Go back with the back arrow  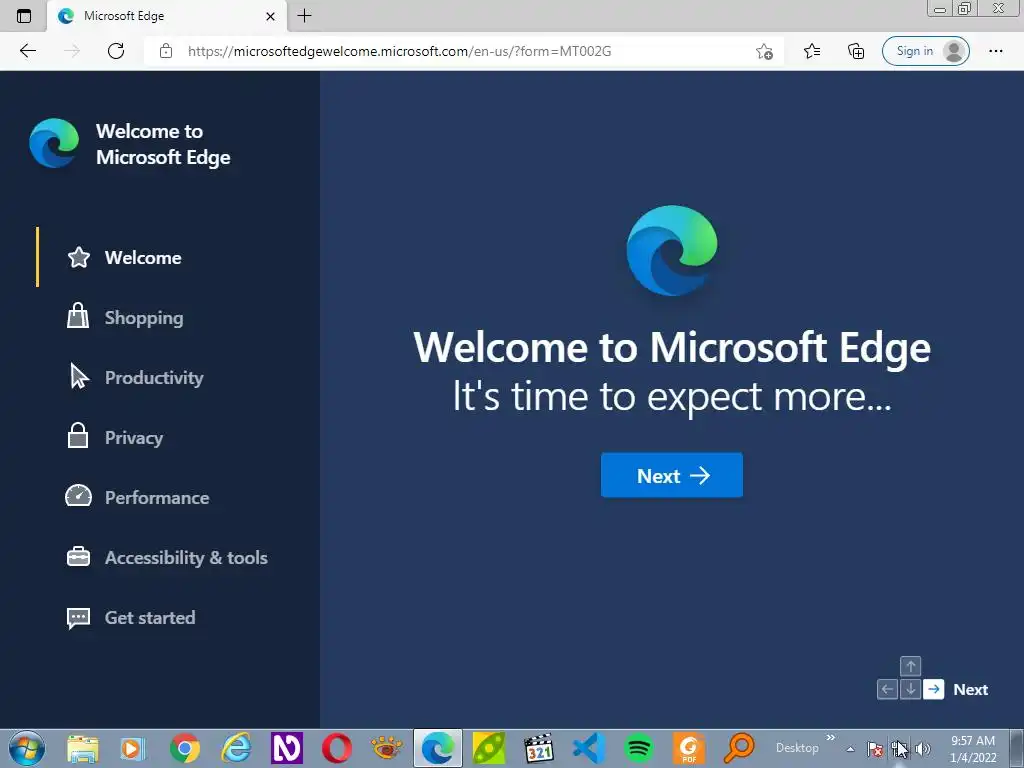pos(27,51)
